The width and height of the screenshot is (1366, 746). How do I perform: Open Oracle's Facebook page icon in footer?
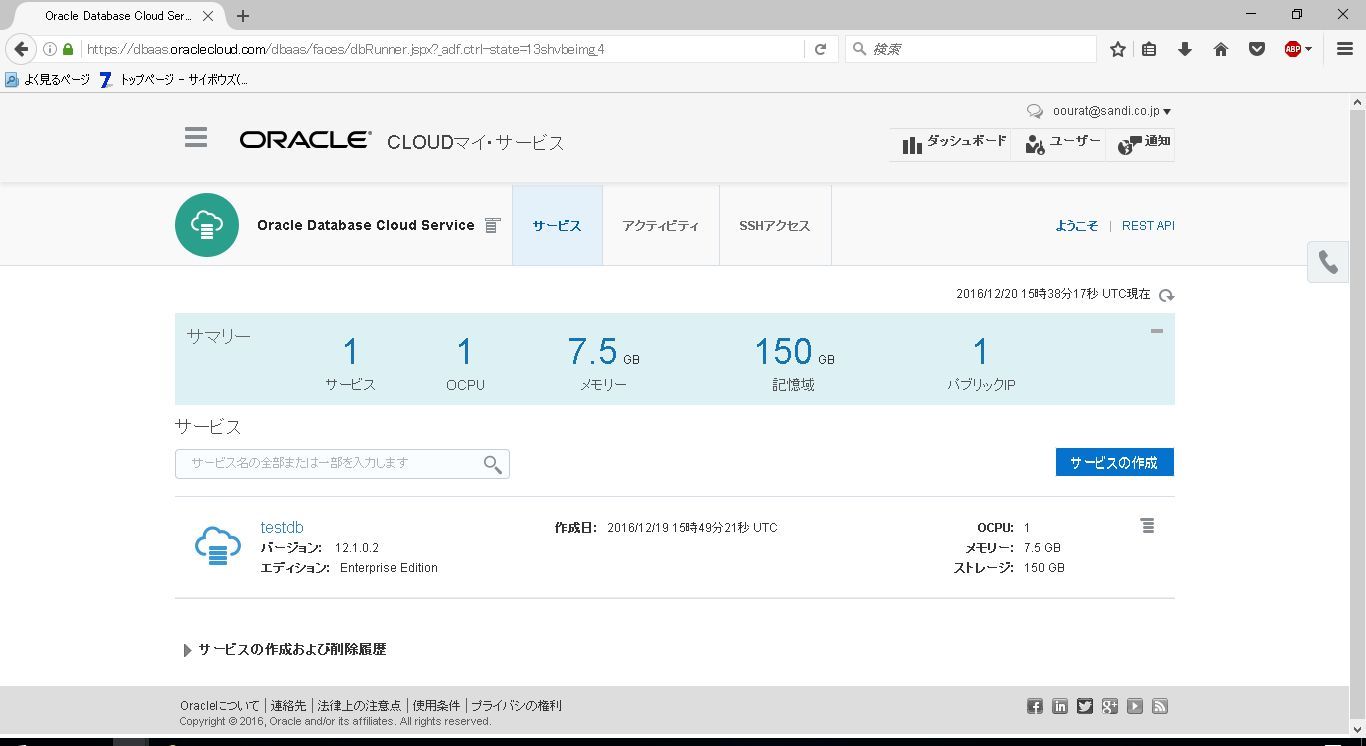(x=1035, y=707)
